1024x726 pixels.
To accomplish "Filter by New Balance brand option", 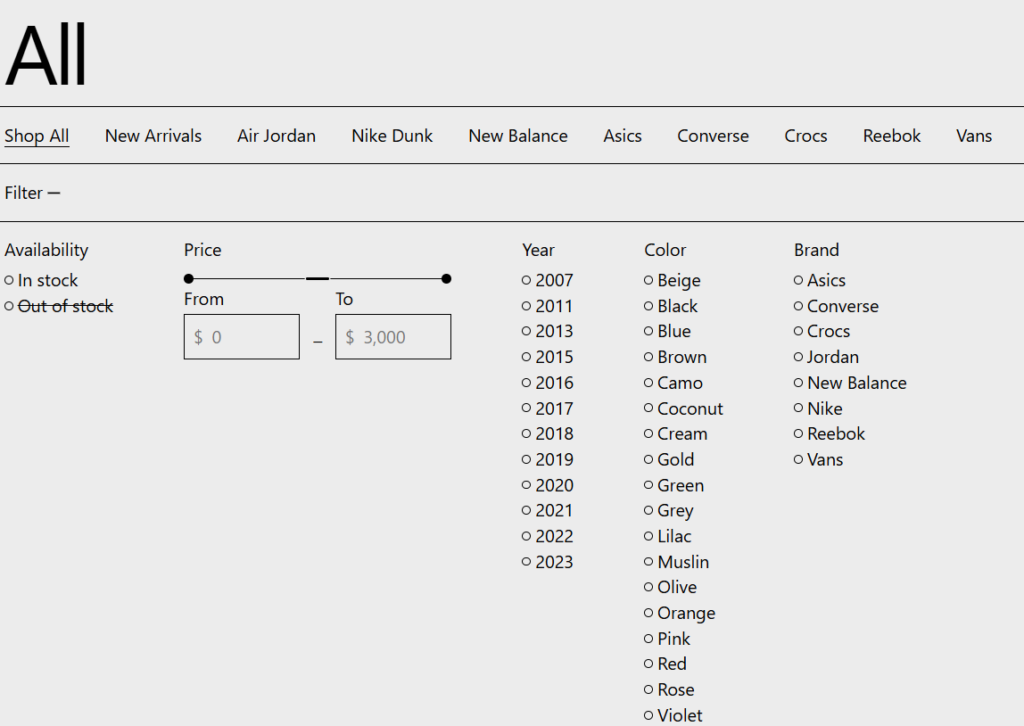I will [850, 383].
